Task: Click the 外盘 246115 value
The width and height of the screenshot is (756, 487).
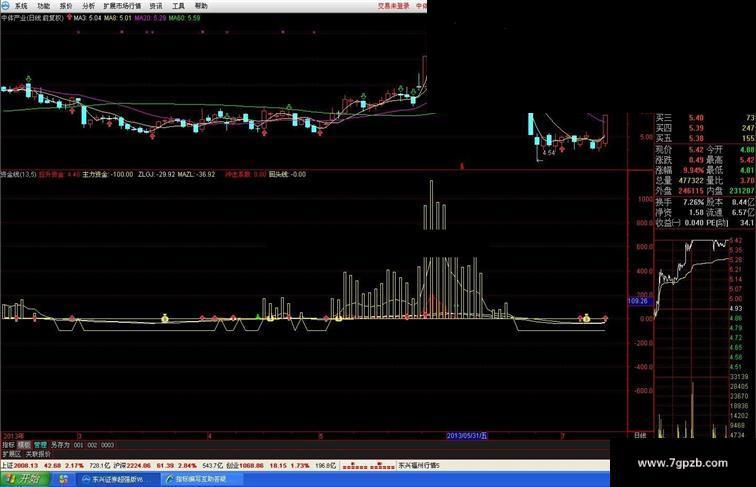Action: pyautogui.click(x=691, y=191)
